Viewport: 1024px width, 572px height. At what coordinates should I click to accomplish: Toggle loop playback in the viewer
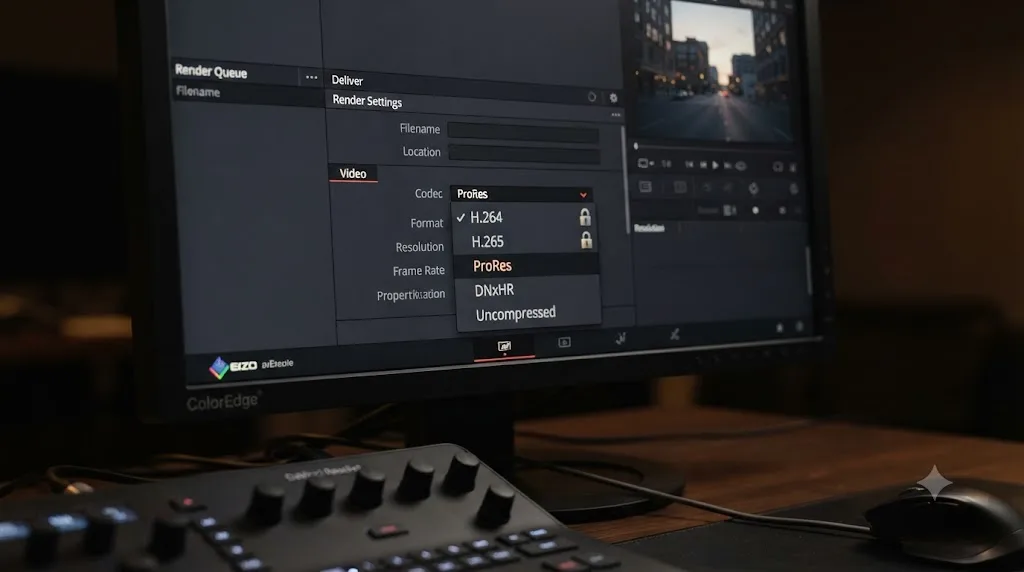[741, 166]
